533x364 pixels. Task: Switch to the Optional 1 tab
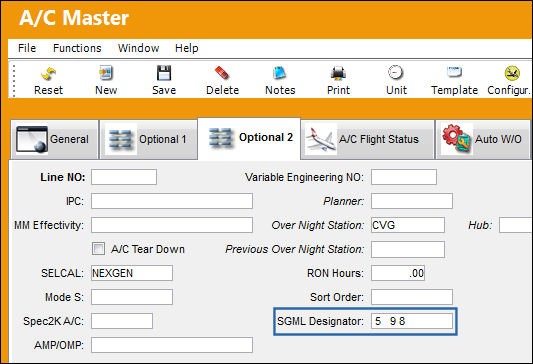148,139
